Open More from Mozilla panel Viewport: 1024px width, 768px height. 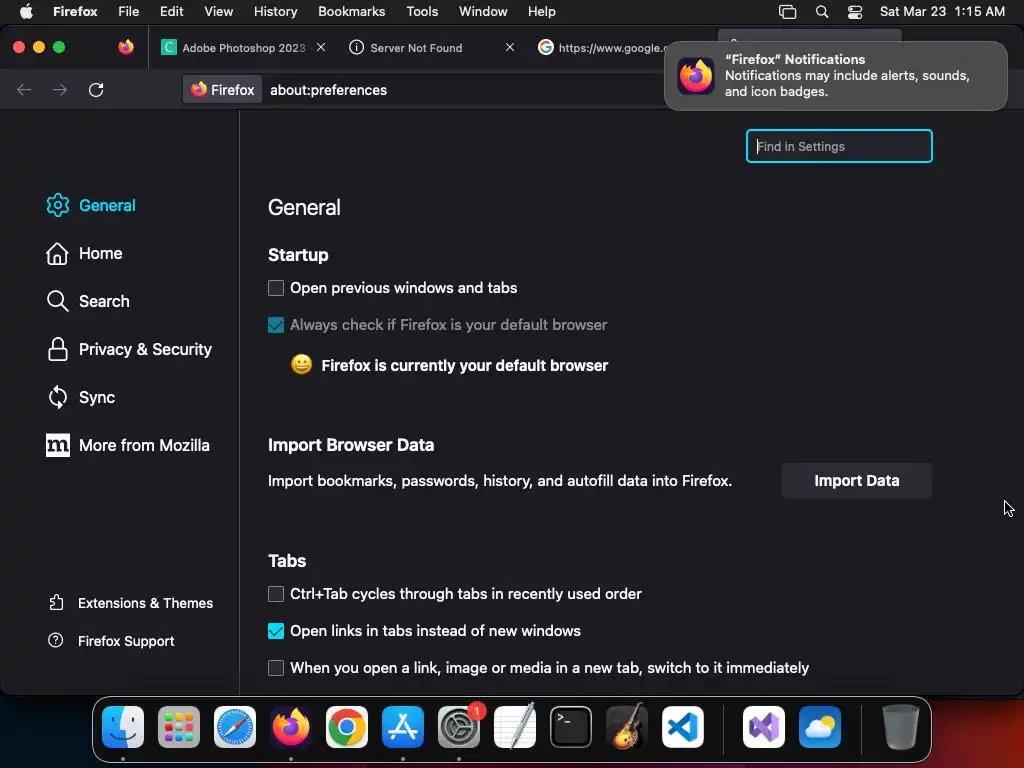[x=128, y=445]
